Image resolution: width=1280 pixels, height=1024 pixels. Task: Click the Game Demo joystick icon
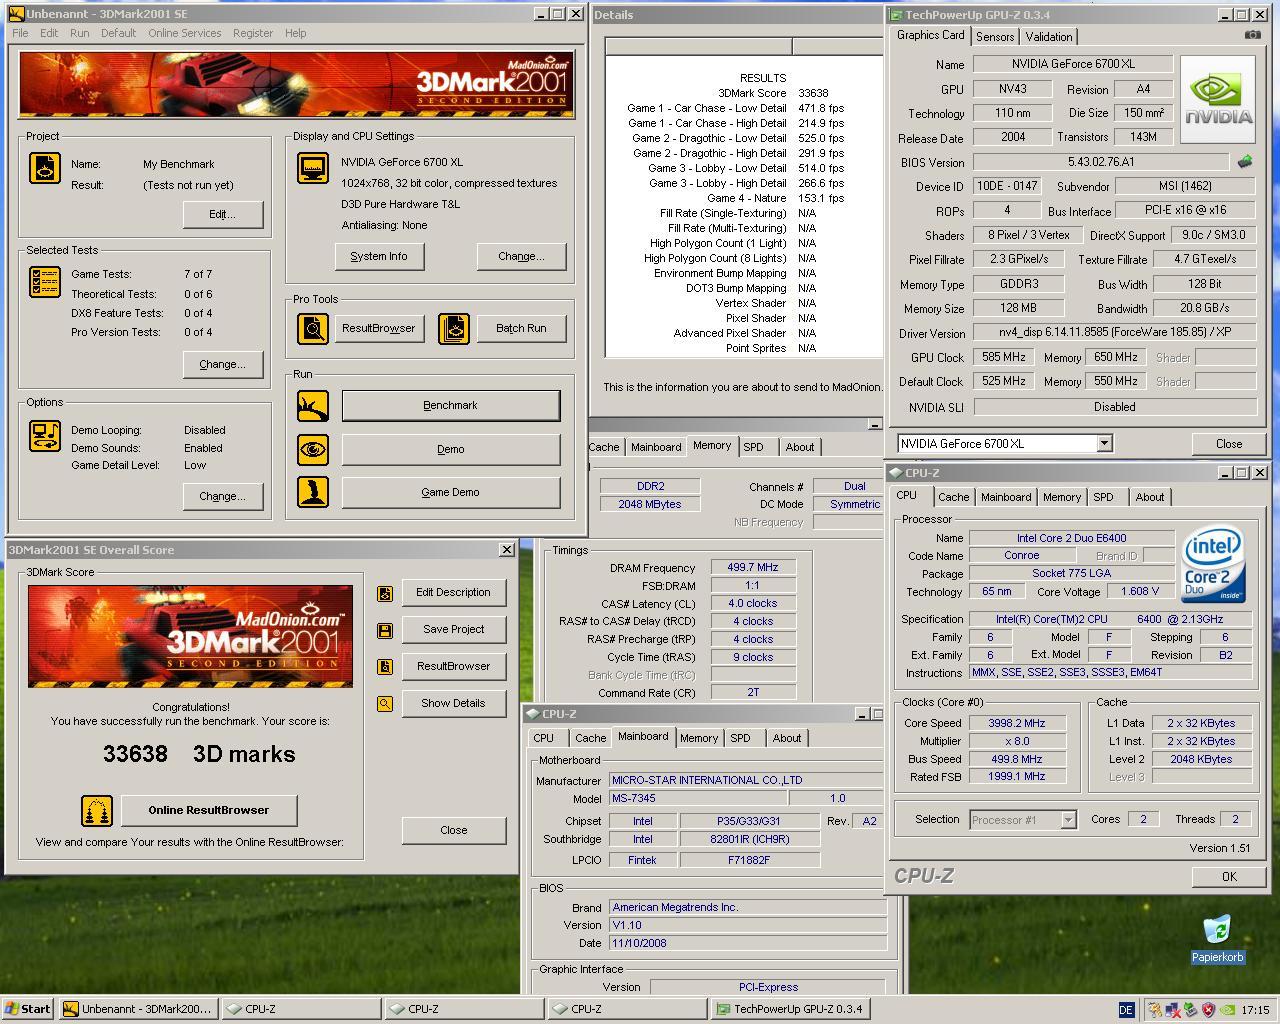313,492
